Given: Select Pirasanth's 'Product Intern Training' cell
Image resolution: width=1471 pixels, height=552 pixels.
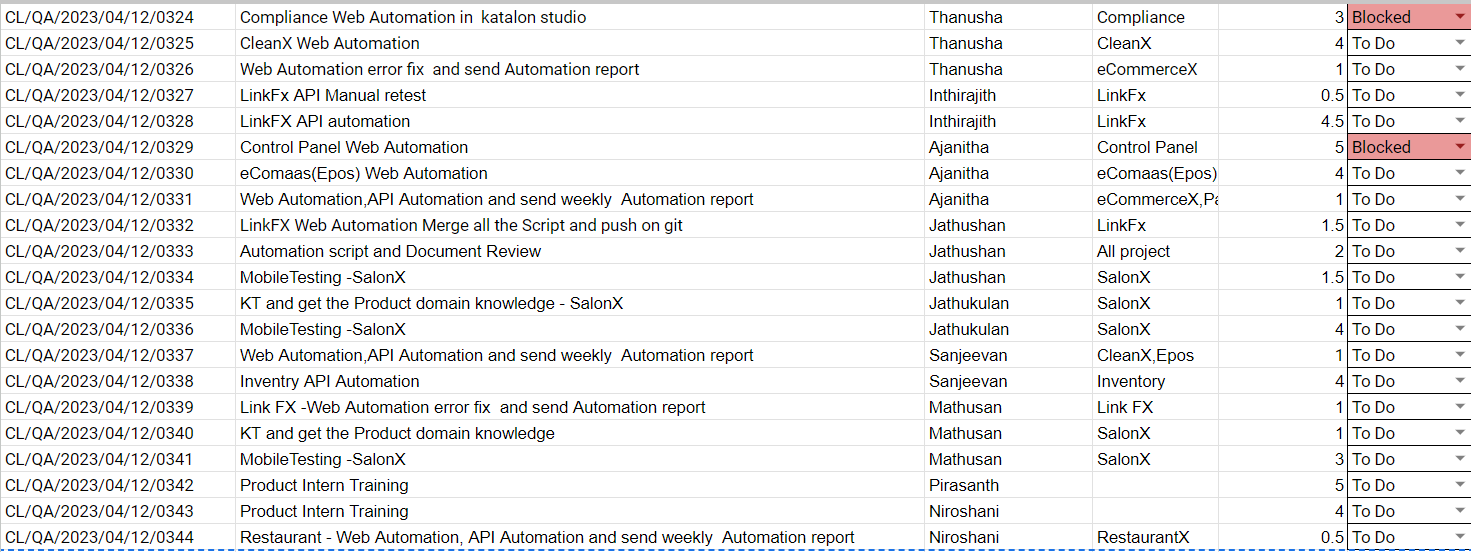Looking at the screenshot, I should pyautogui.click(x=580, y=485).
